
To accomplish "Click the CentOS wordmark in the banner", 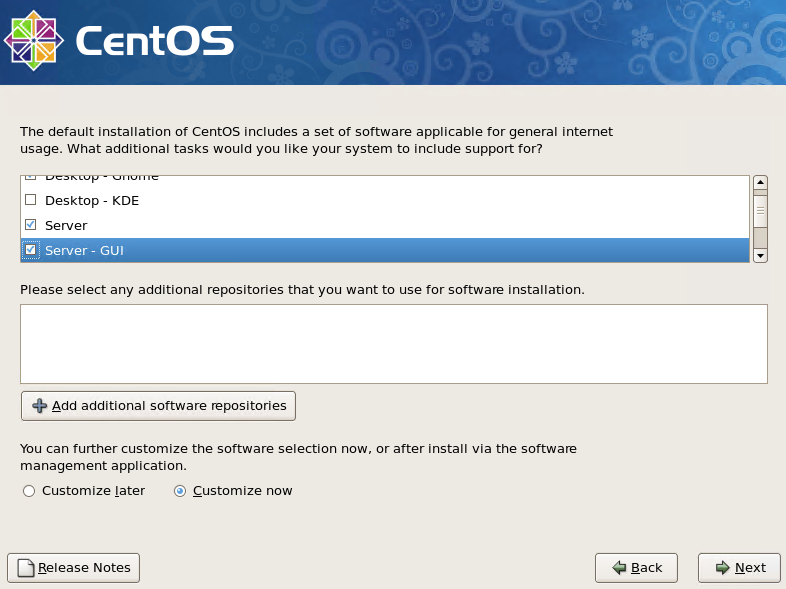I will [154, 42].
